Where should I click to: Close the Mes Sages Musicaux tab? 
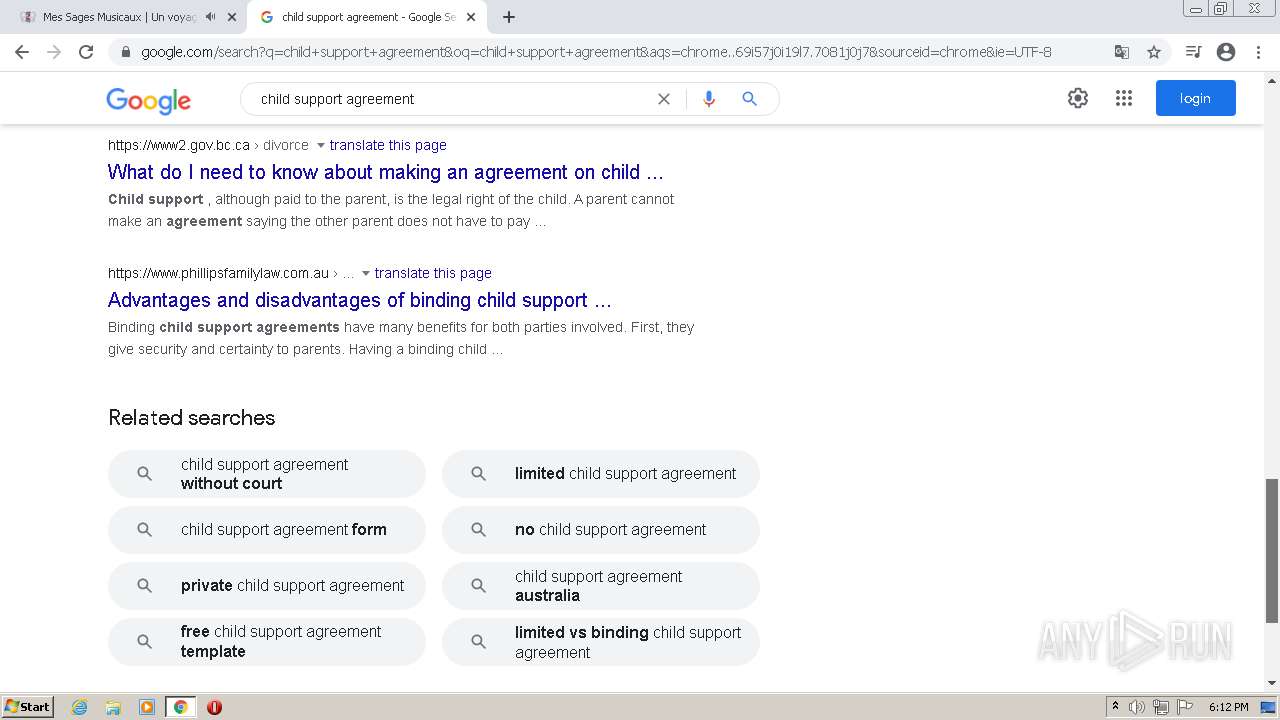[232, 17]
